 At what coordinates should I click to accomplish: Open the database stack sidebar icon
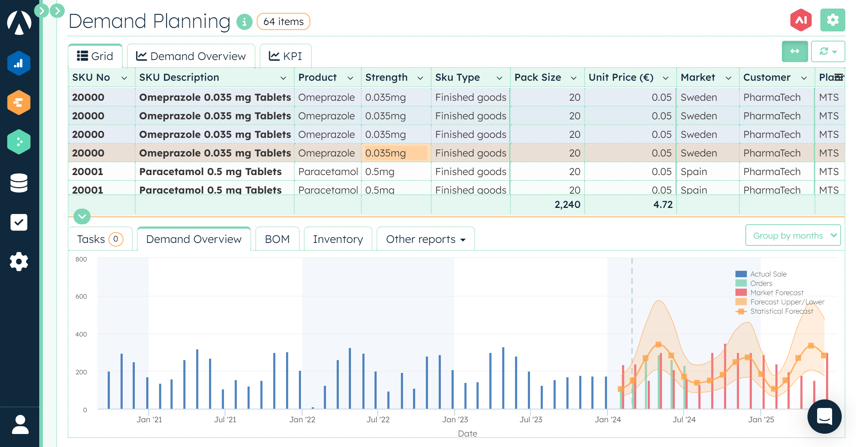tap(19, 183)
